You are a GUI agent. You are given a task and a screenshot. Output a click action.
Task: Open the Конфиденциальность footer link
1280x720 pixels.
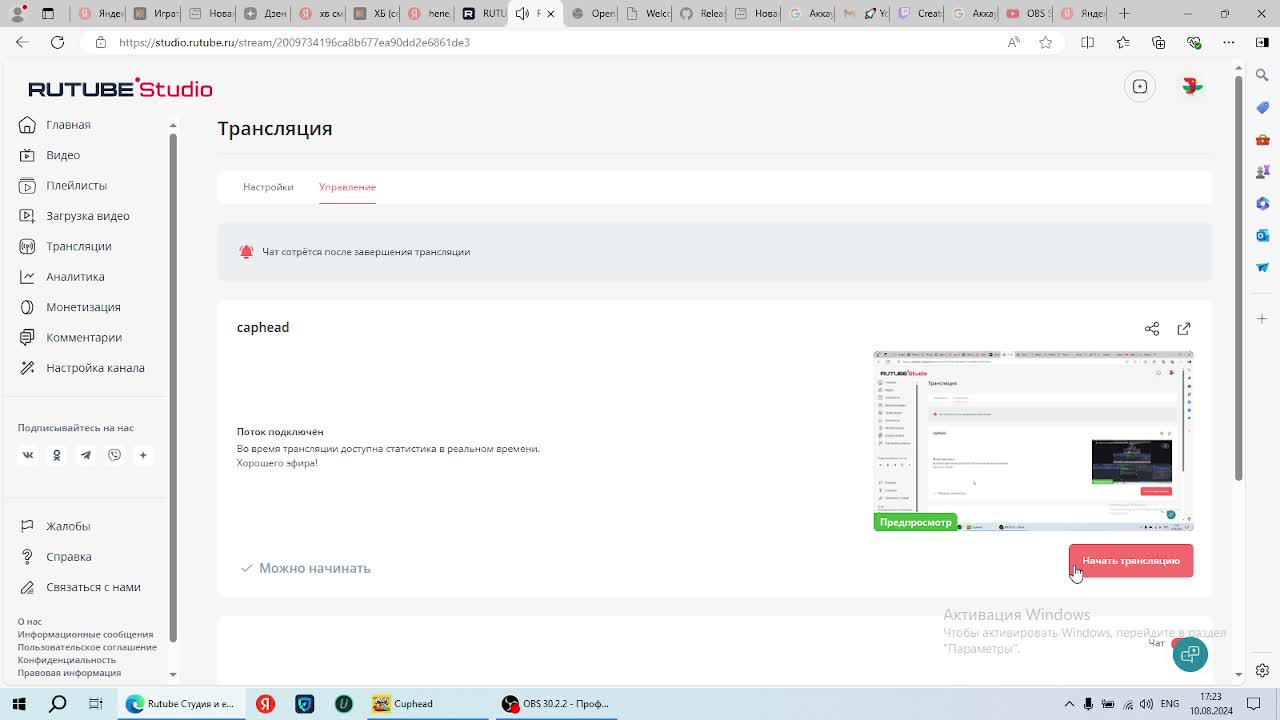(66, 660)
